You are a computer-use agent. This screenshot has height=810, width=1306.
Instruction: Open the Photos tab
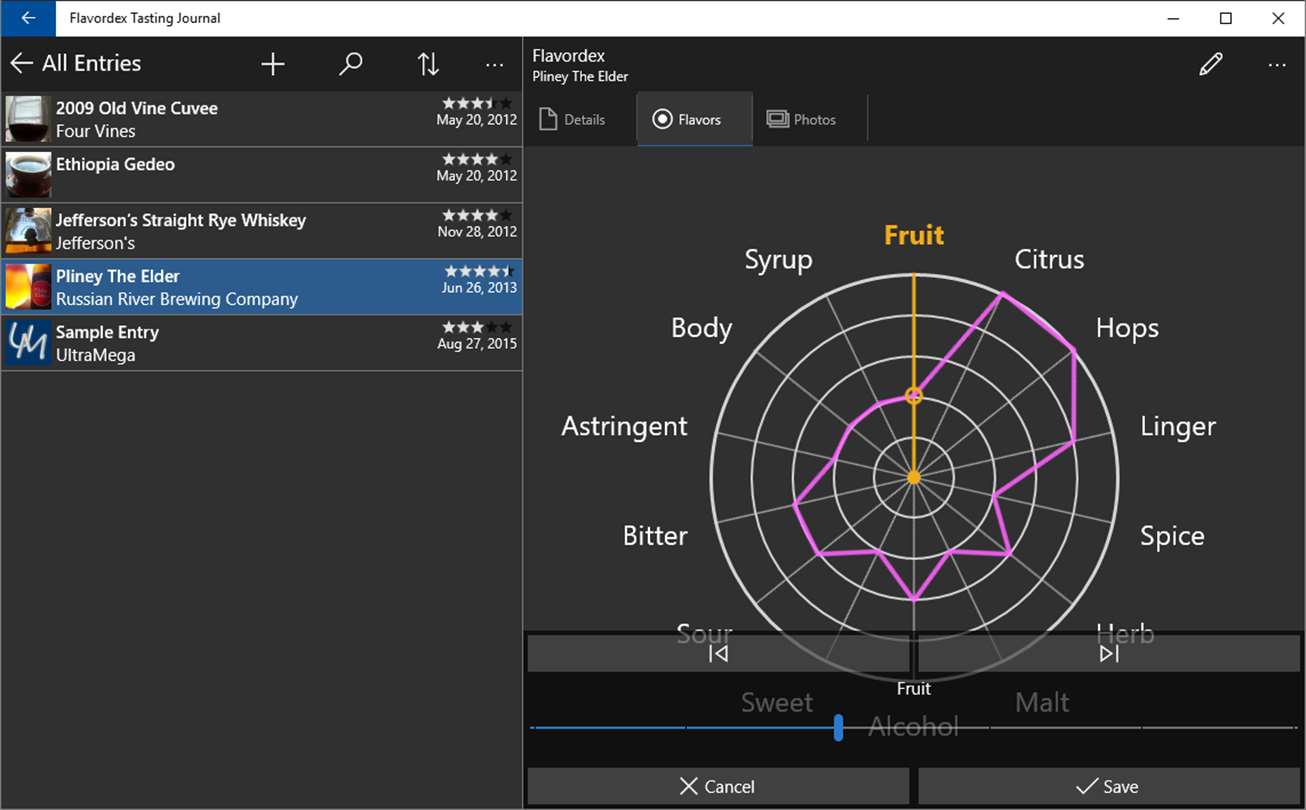pos(801,120)
